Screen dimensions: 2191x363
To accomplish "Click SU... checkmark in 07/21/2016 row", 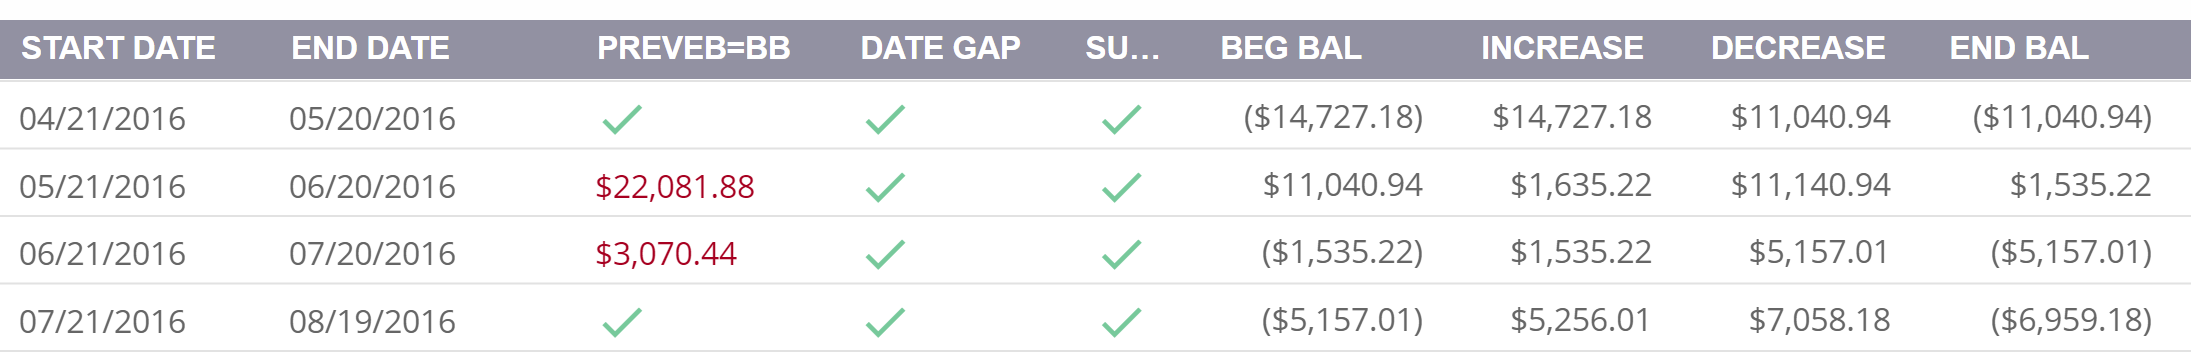I will point(1121,322).
